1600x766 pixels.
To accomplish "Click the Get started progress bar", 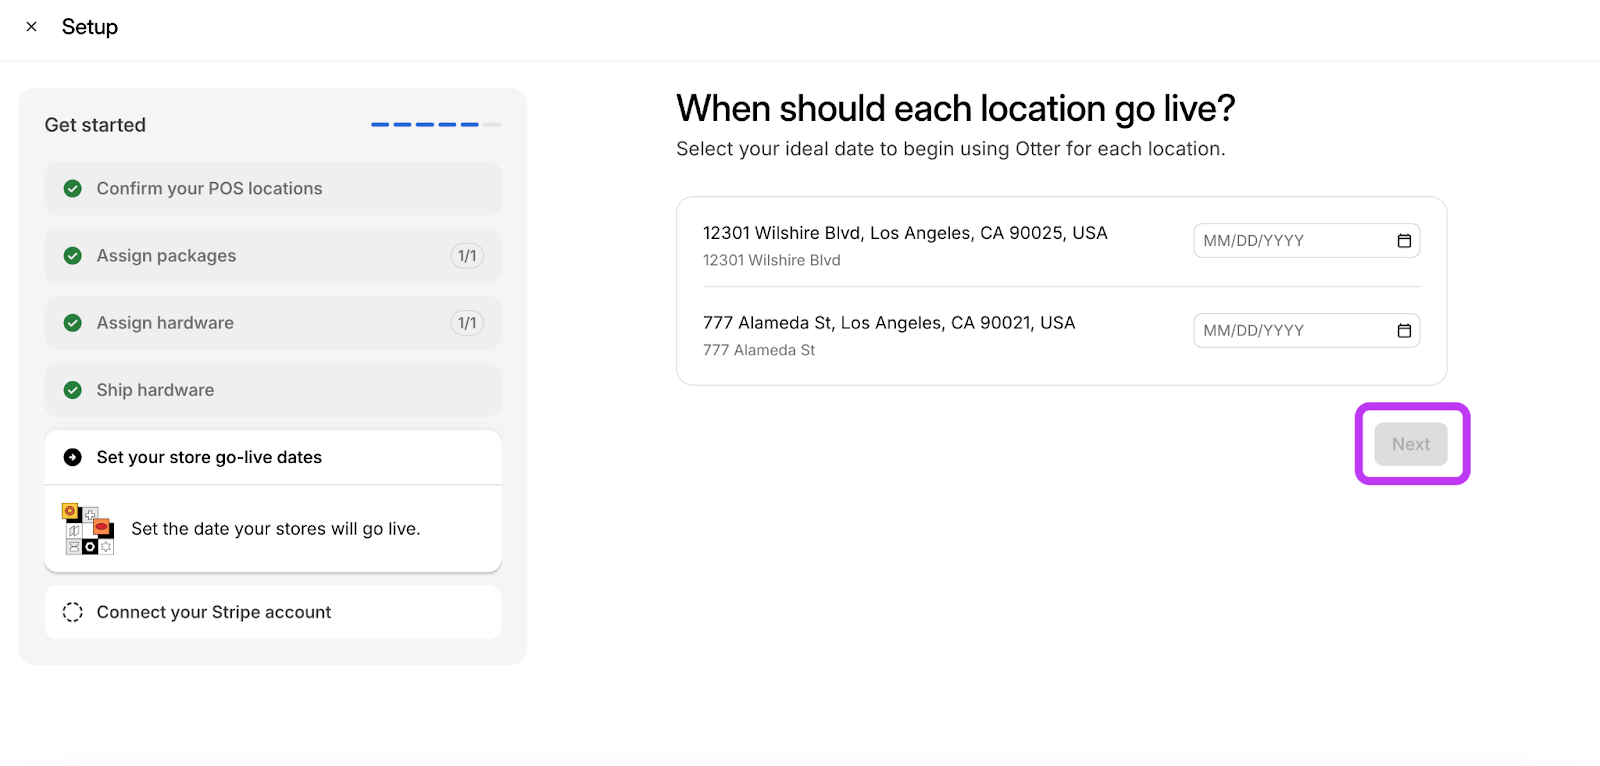I will pos(436,125).
